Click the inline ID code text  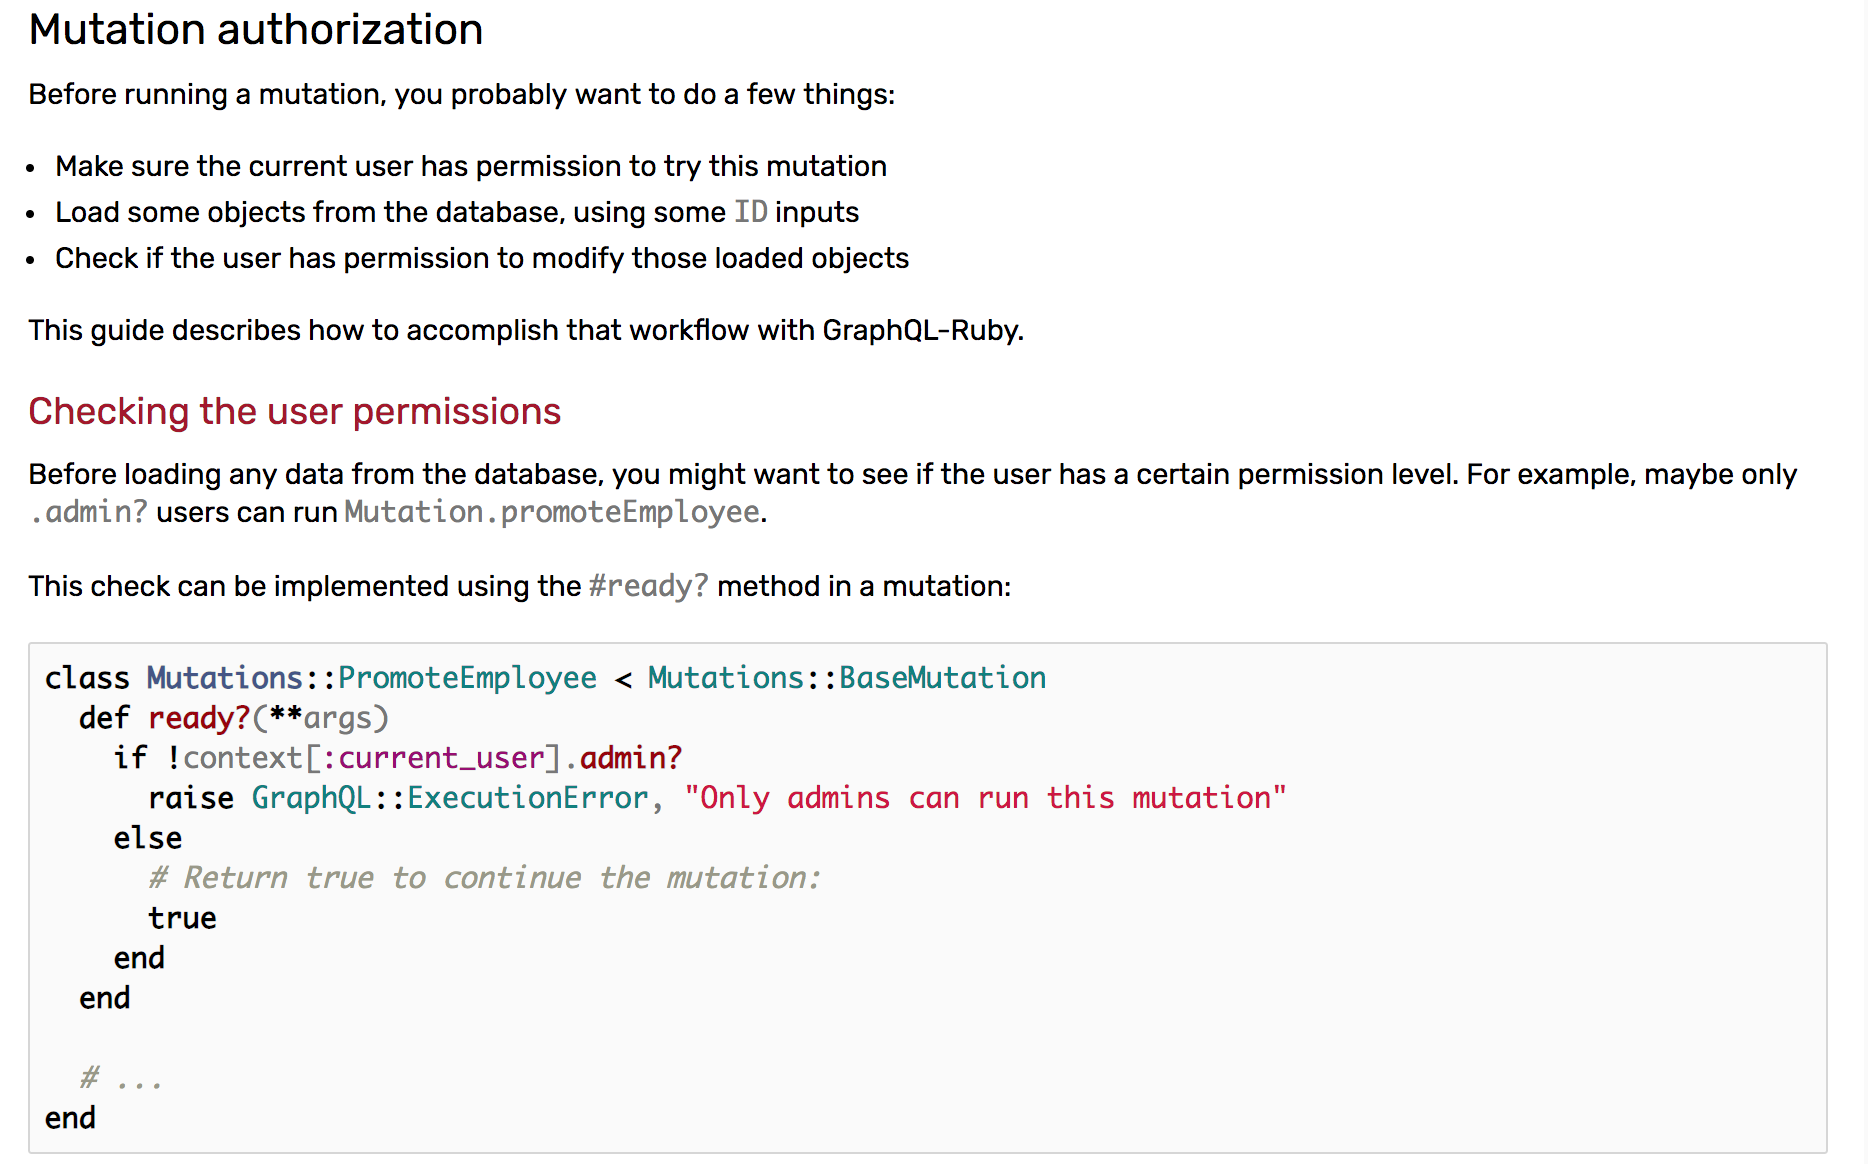point(751,212)
